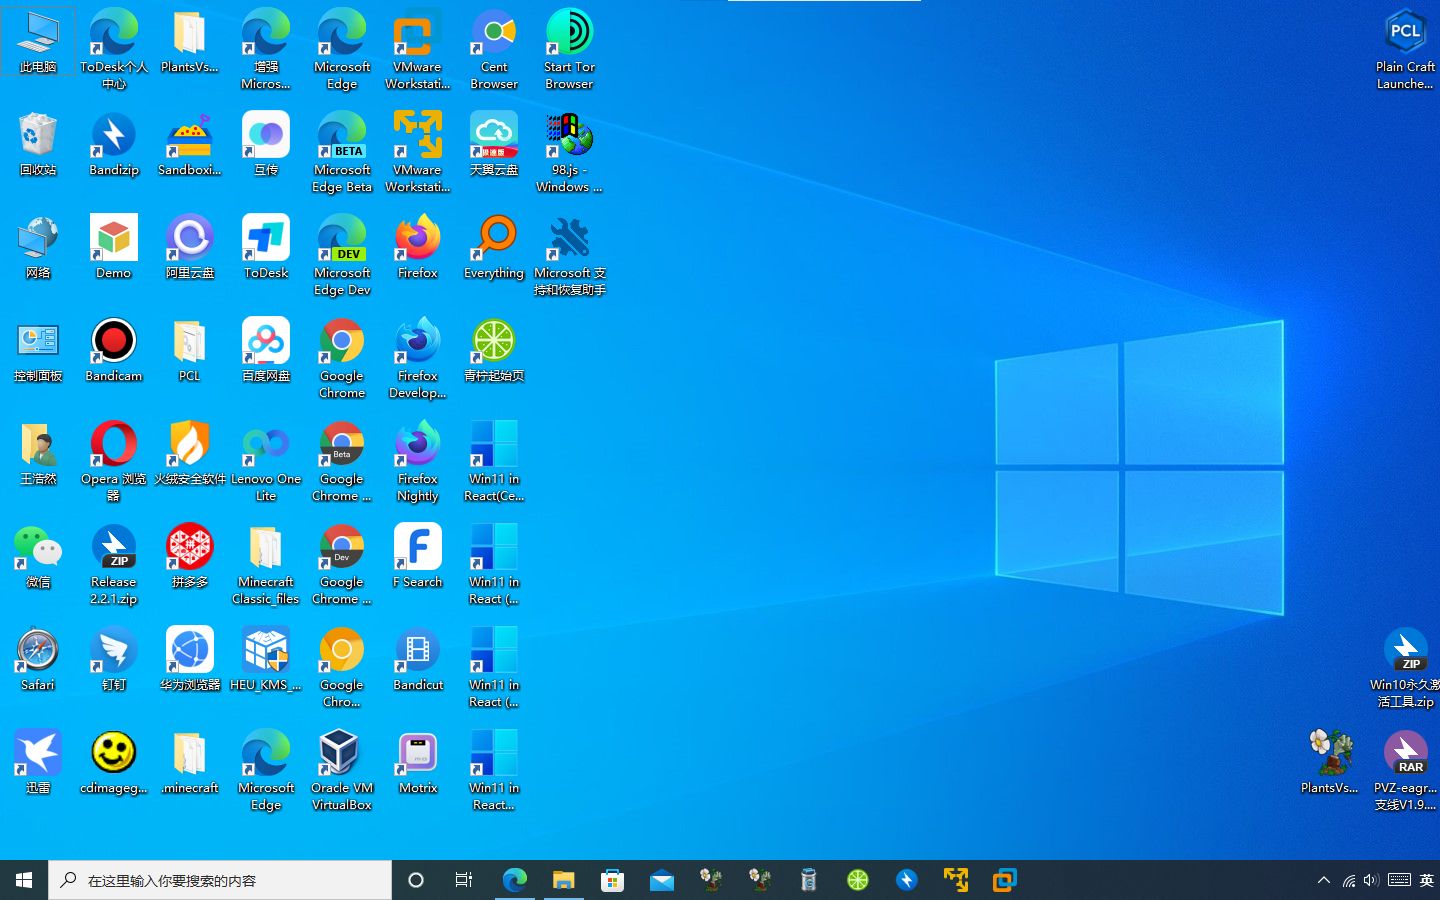Select the Minecraft Classic_files folder
The width and height of the screenshot is (1440, 900).
(x=266, y=564)
